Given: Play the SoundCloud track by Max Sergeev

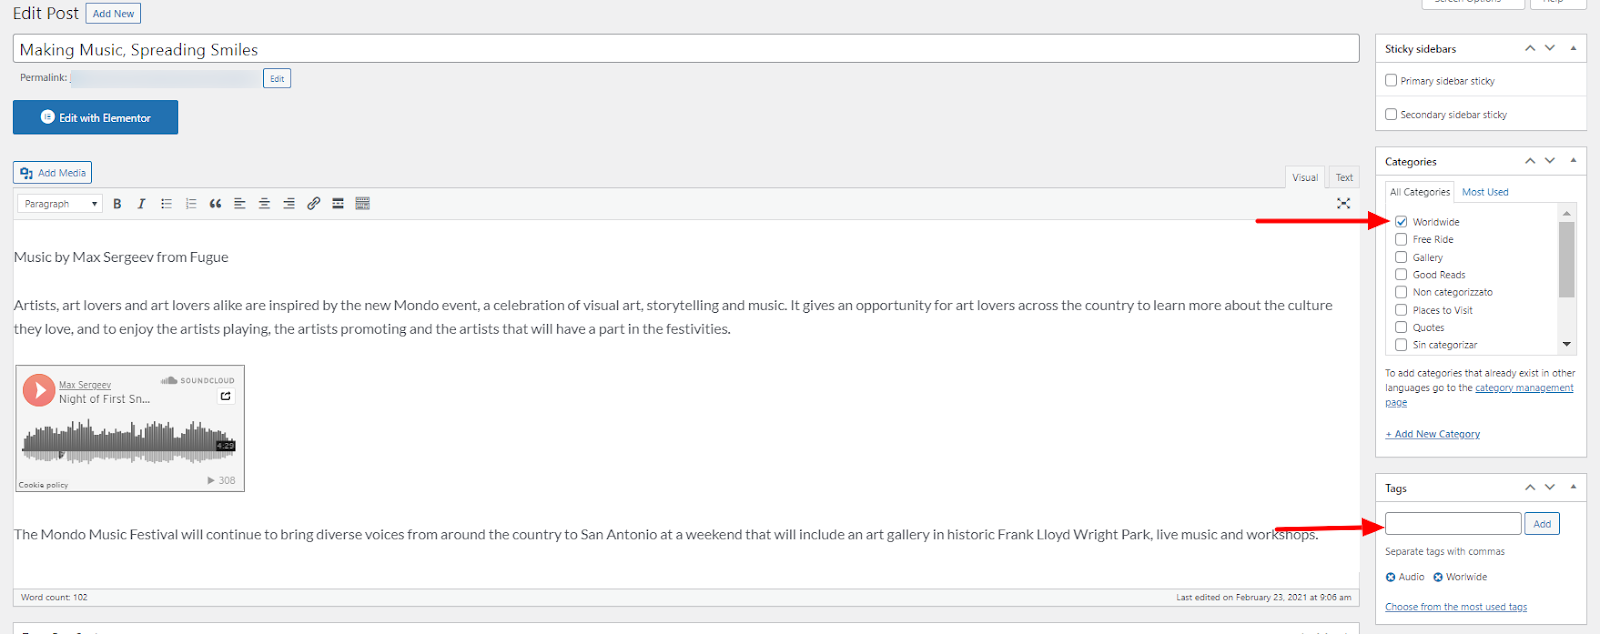Looking at the screenshot, I should pyautogui.click(x=39, y=389).
